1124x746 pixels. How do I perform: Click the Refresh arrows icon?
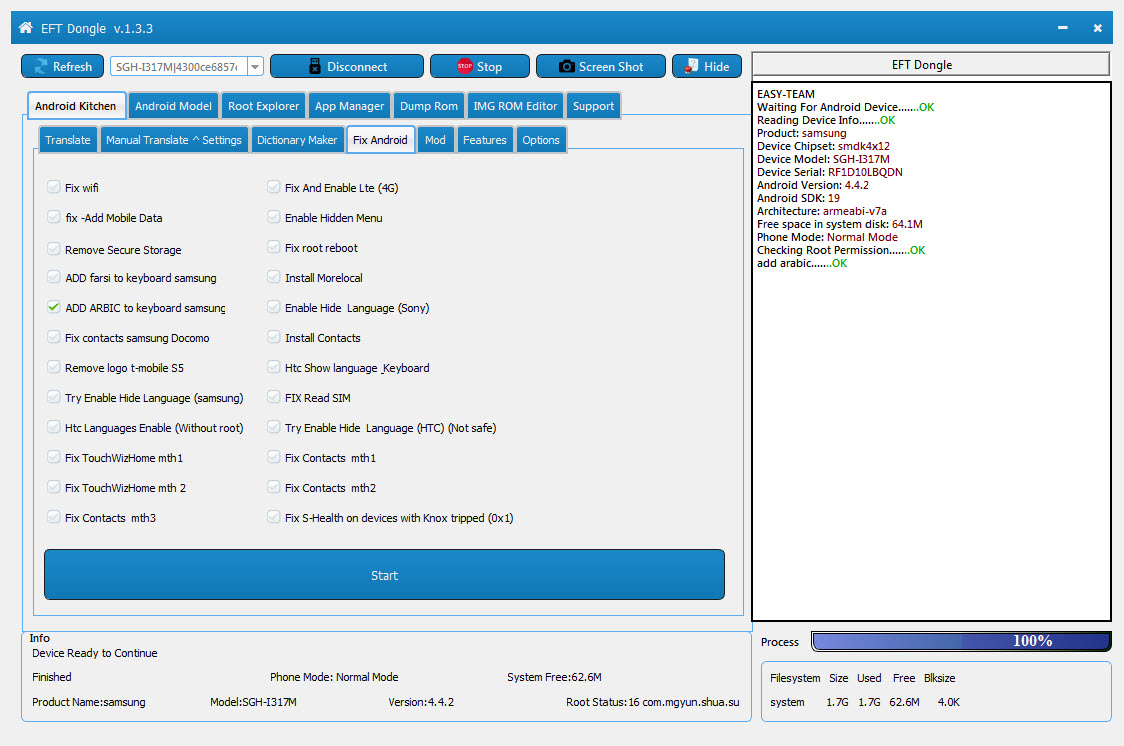[x=40, y=66]
